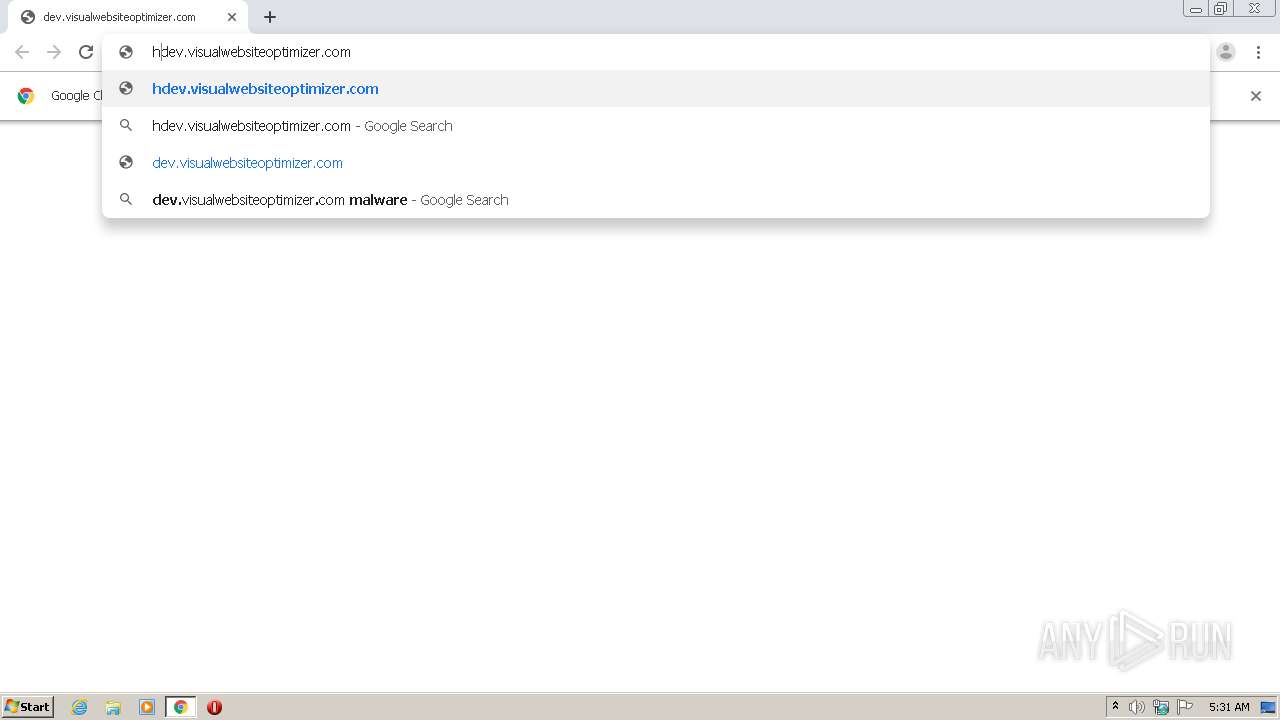Viewport: 1280px width, 720px height.
Task: Reload the page with the refresh icon
Action: pyautogui.click(x=86, y=52)
